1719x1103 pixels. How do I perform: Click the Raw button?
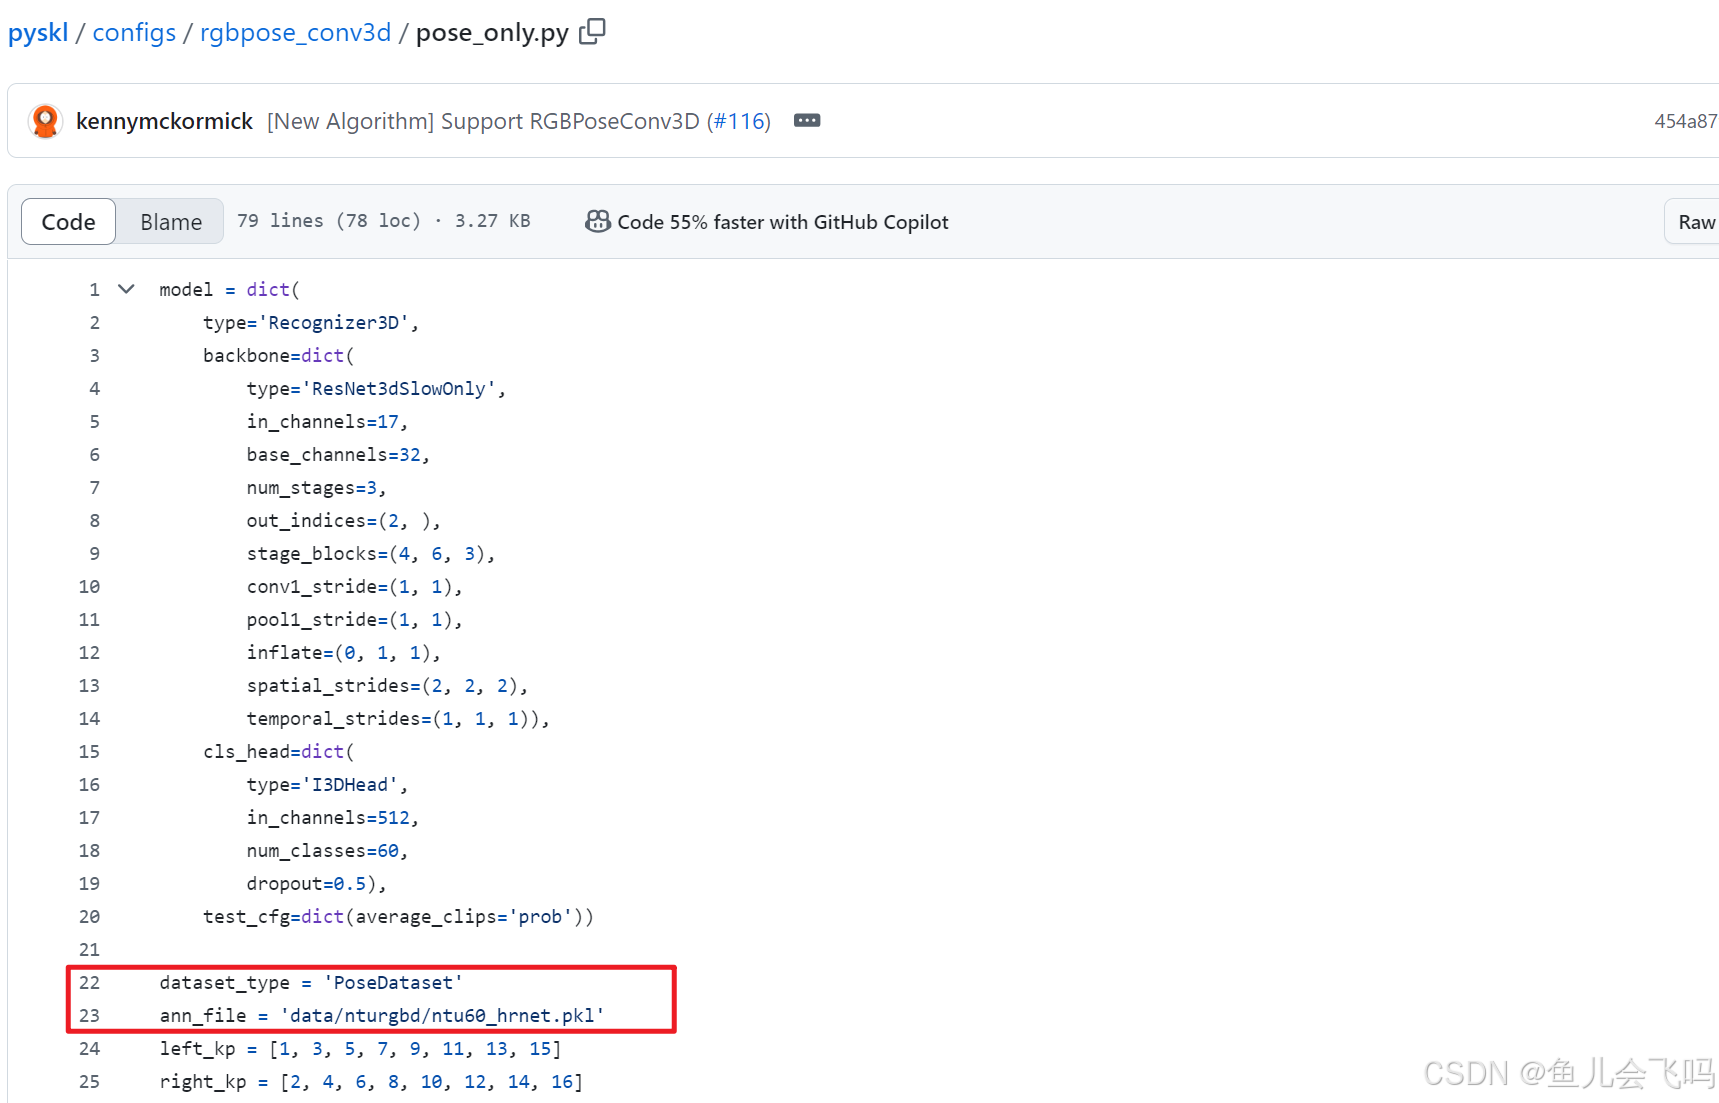point(1697,221)
